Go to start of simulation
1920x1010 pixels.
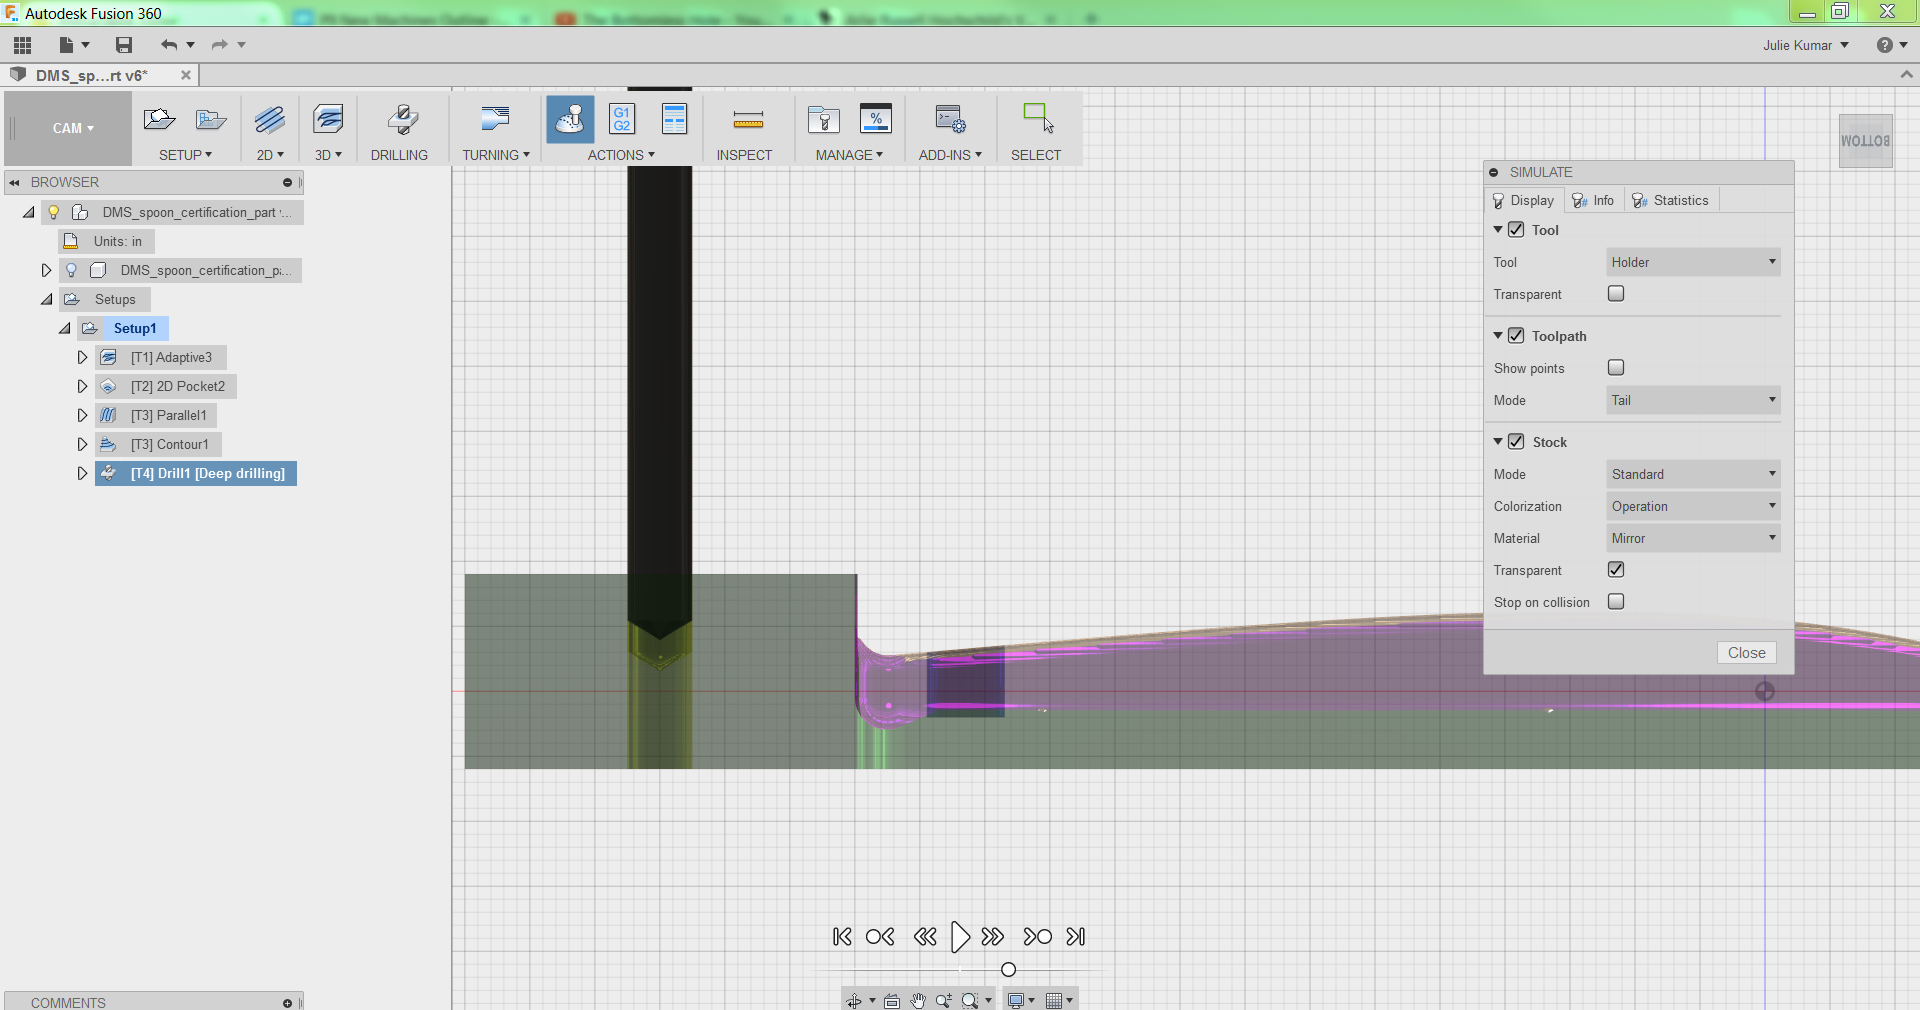(x=842, y=937)
